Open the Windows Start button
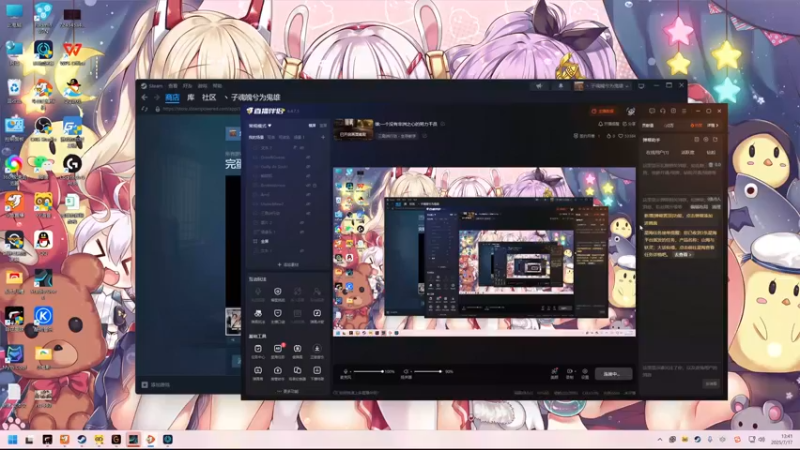 pos(13,439)
